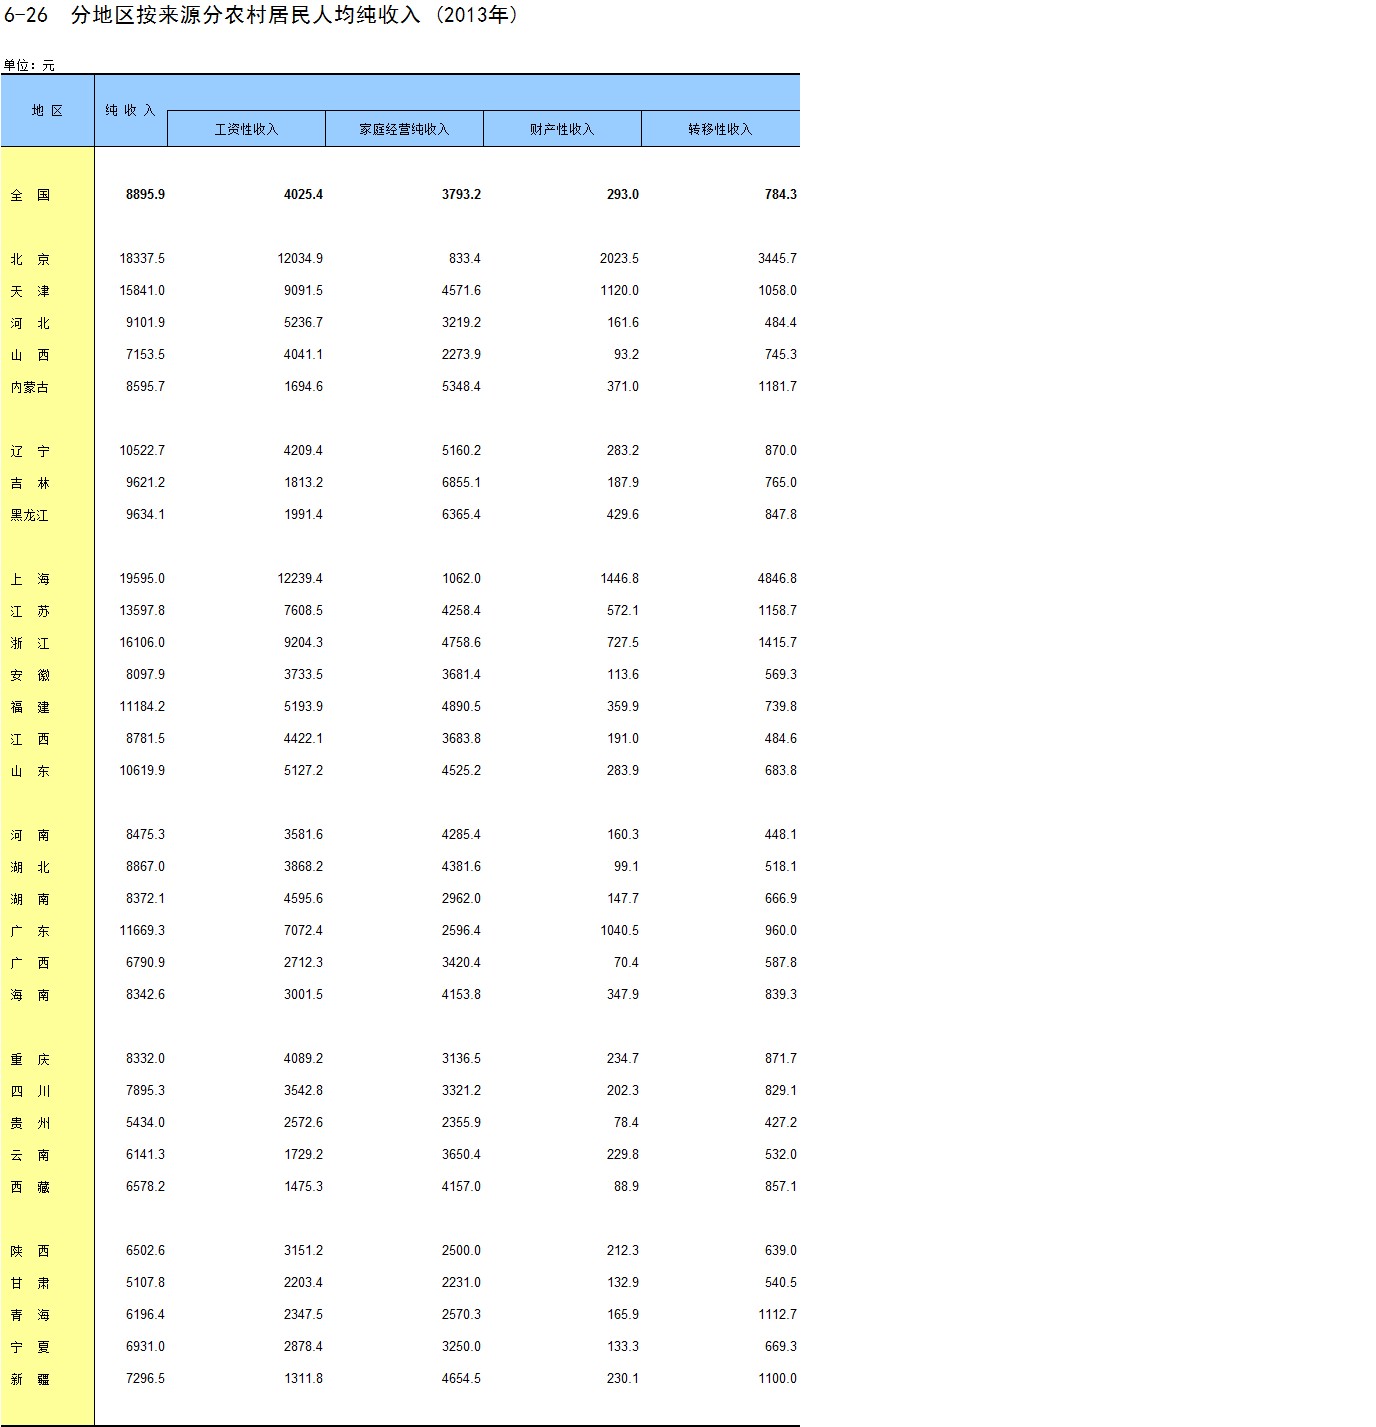Click the 湖北 region cell
Screen dimensions: 1376x1427
(x=30, y=867)
